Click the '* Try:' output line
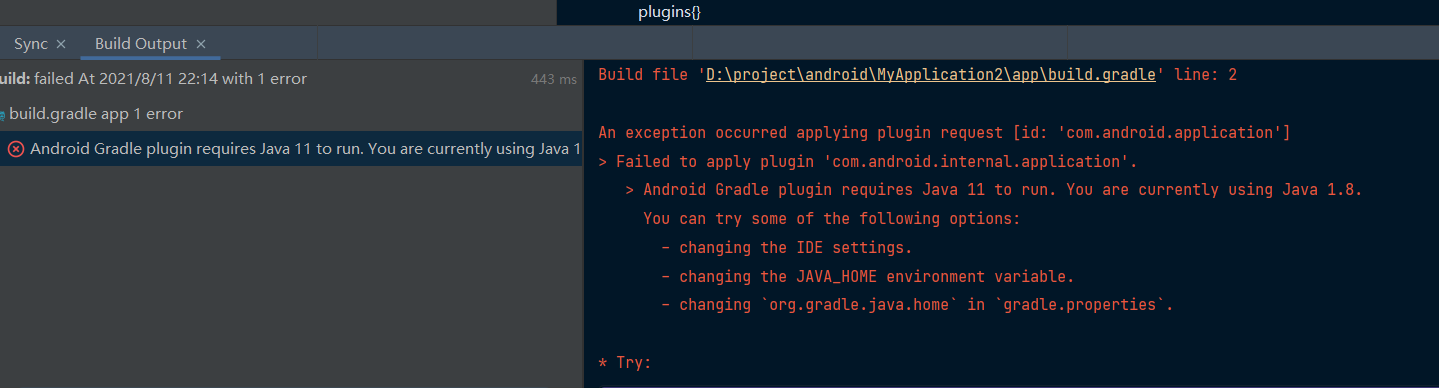Image resolution: width=1439 pixels, height=388 pixels. (x=625, y=363)
